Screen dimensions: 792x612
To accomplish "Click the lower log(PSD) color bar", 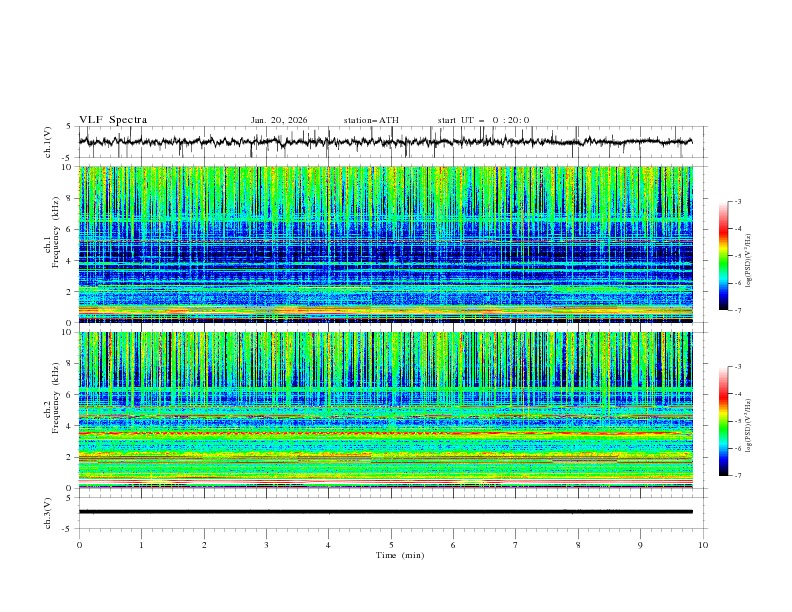I will point(723,421).
